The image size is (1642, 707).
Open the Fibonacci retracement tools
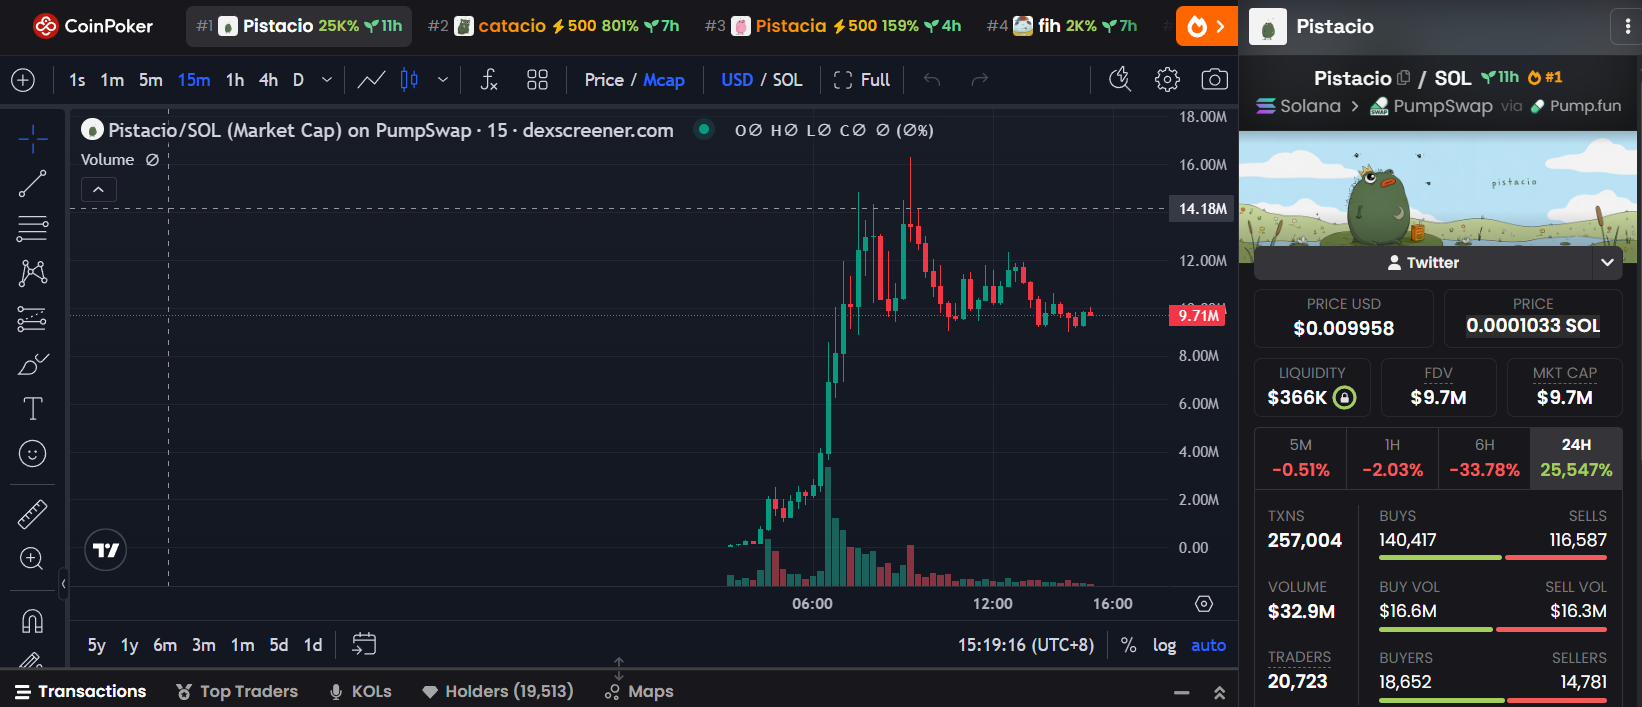[x=32, y=228]
